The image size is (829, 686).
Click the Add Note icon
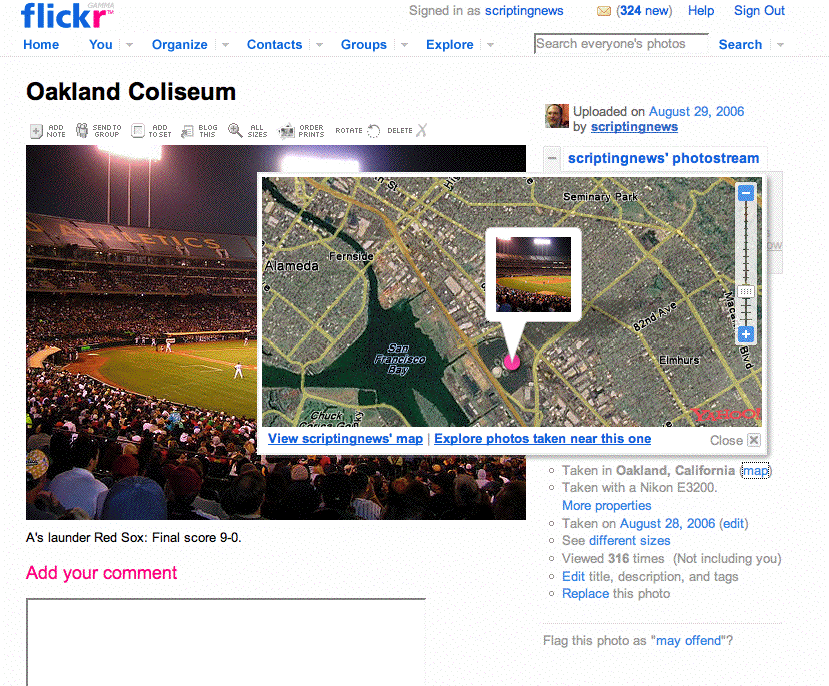[x=36, y=131]
